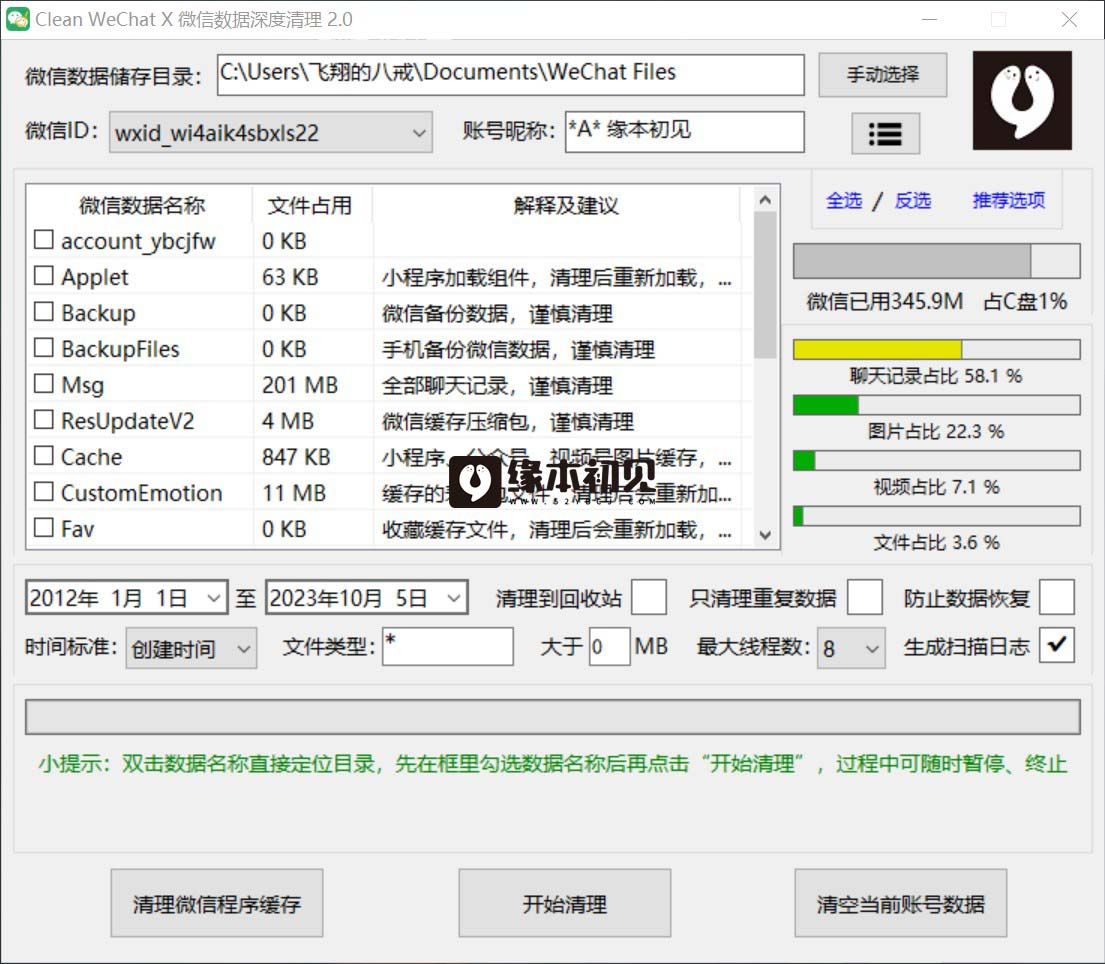Uncheck 生成扫描日志 checkbox
The height and width of the screenshot is (964, 1105).
pyautogui.click(x=1057, y=645)
